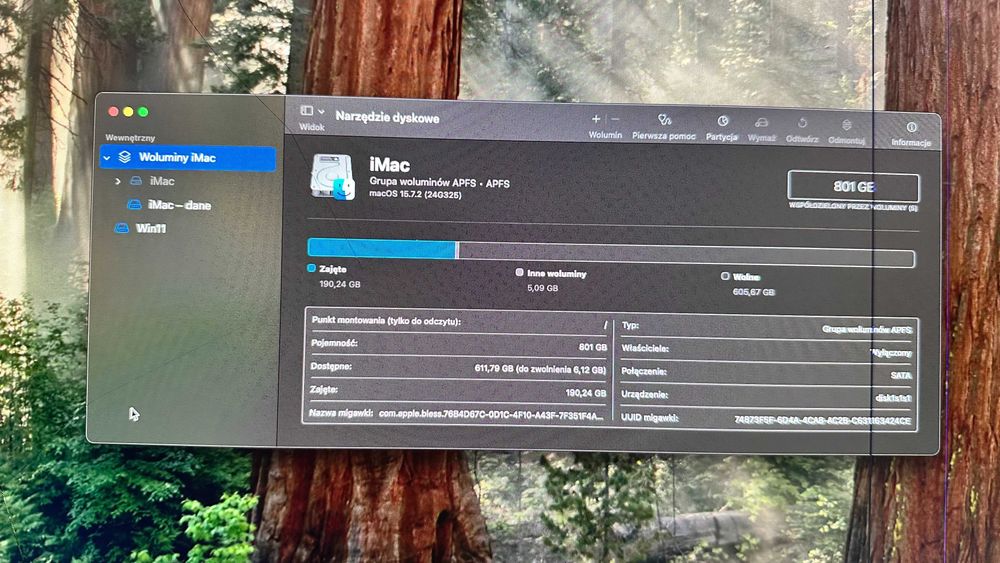Click the Właściciele Wyłączony row
This screenshot has width=1000, height=563.
tap(767, 351)
